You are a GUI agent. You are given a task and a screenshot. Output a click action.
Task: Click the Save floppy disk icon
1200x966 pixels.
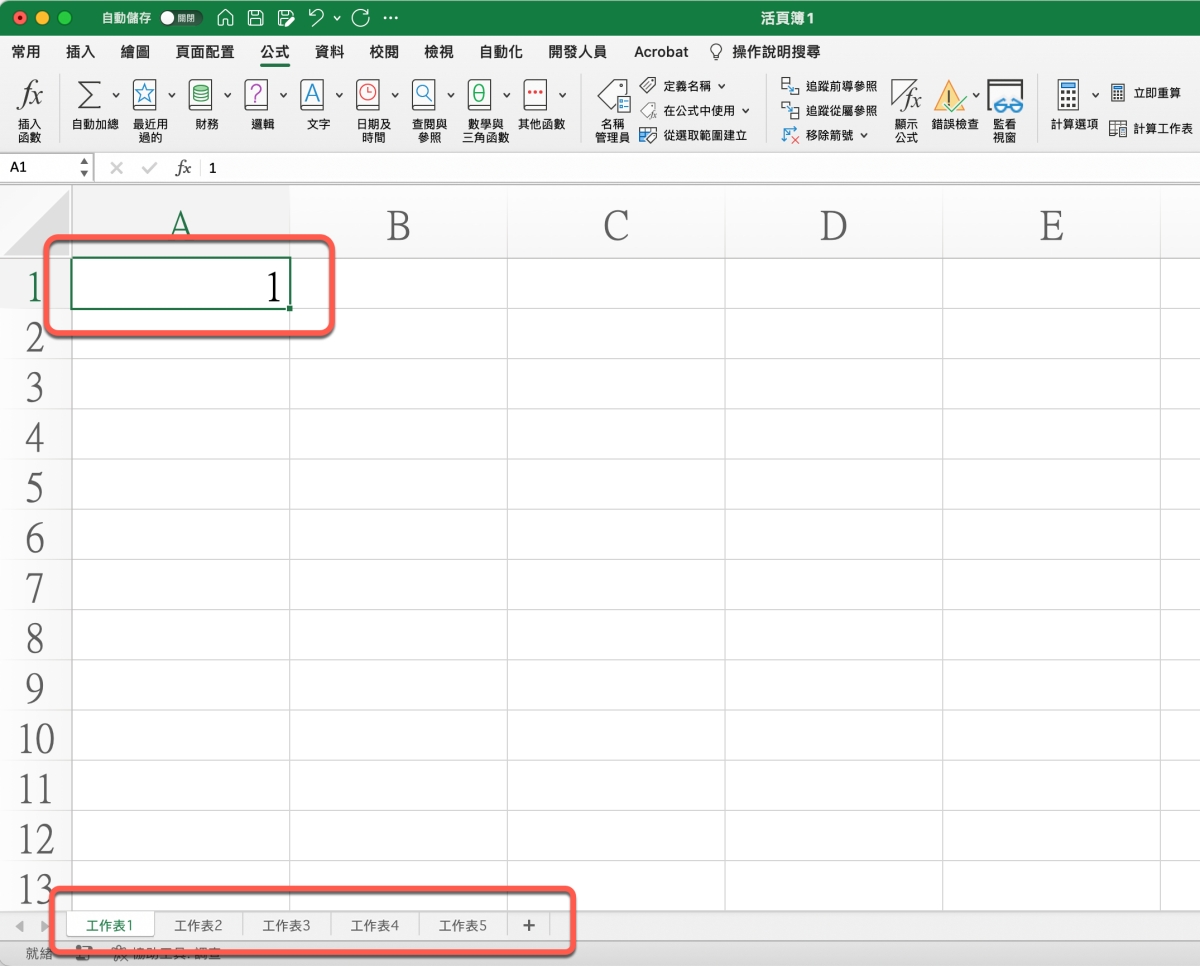tap(256, 18)
